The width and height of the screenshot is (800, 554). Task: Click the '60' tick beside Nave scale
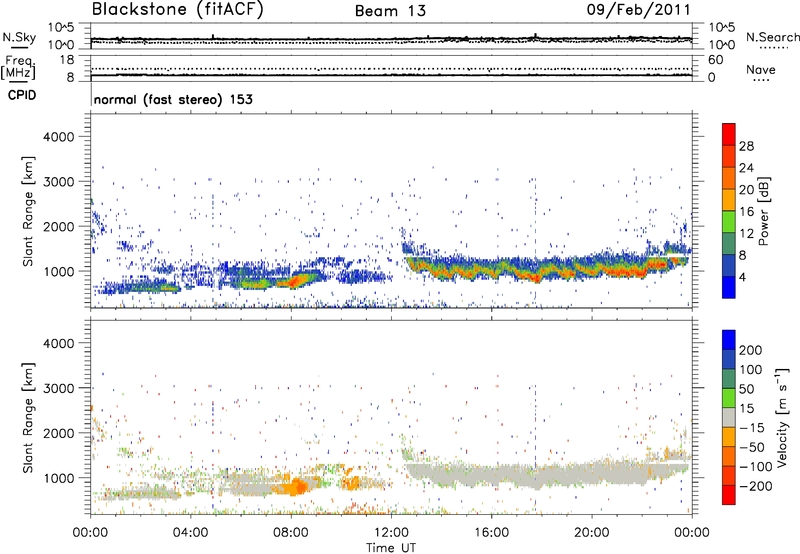point(716,60)
